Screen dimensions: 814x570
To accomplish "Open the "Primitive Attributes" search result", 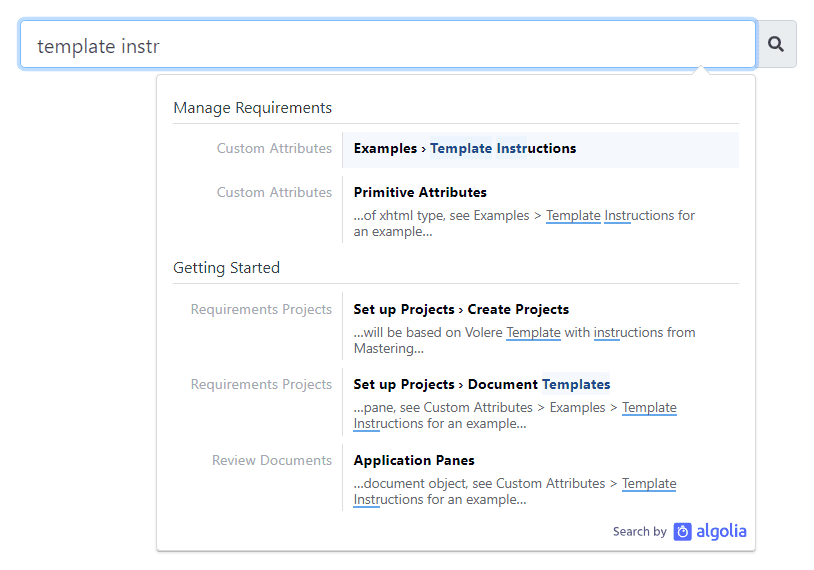I will [420, 192].
